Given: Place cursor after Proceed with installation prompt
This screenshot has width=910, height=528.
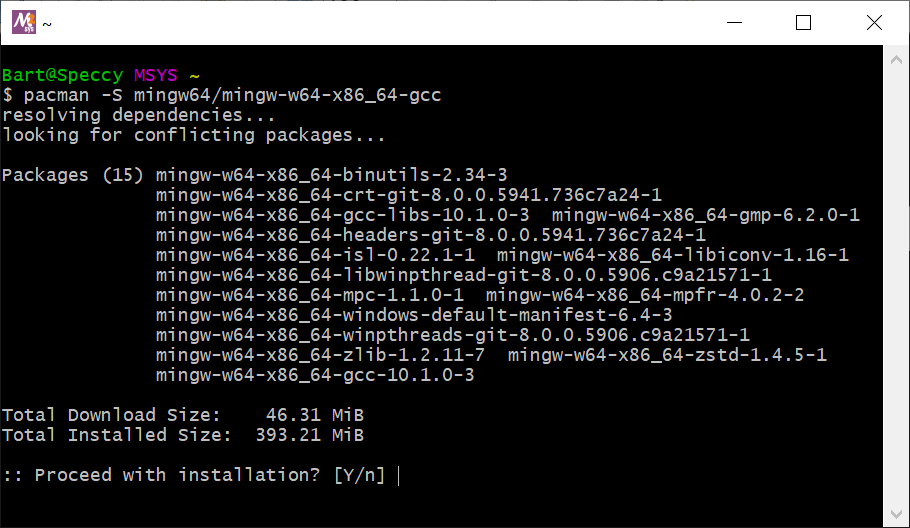Looking at the screenshot, I should coord(399,476).
